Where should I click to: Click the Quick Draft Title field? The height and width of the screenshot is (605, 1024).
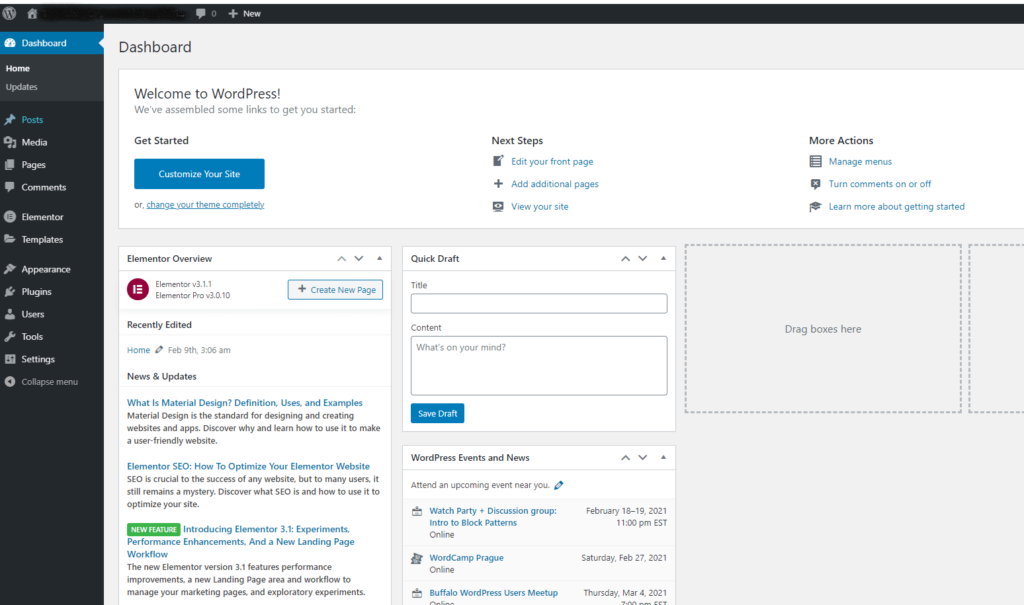[539, 303]
